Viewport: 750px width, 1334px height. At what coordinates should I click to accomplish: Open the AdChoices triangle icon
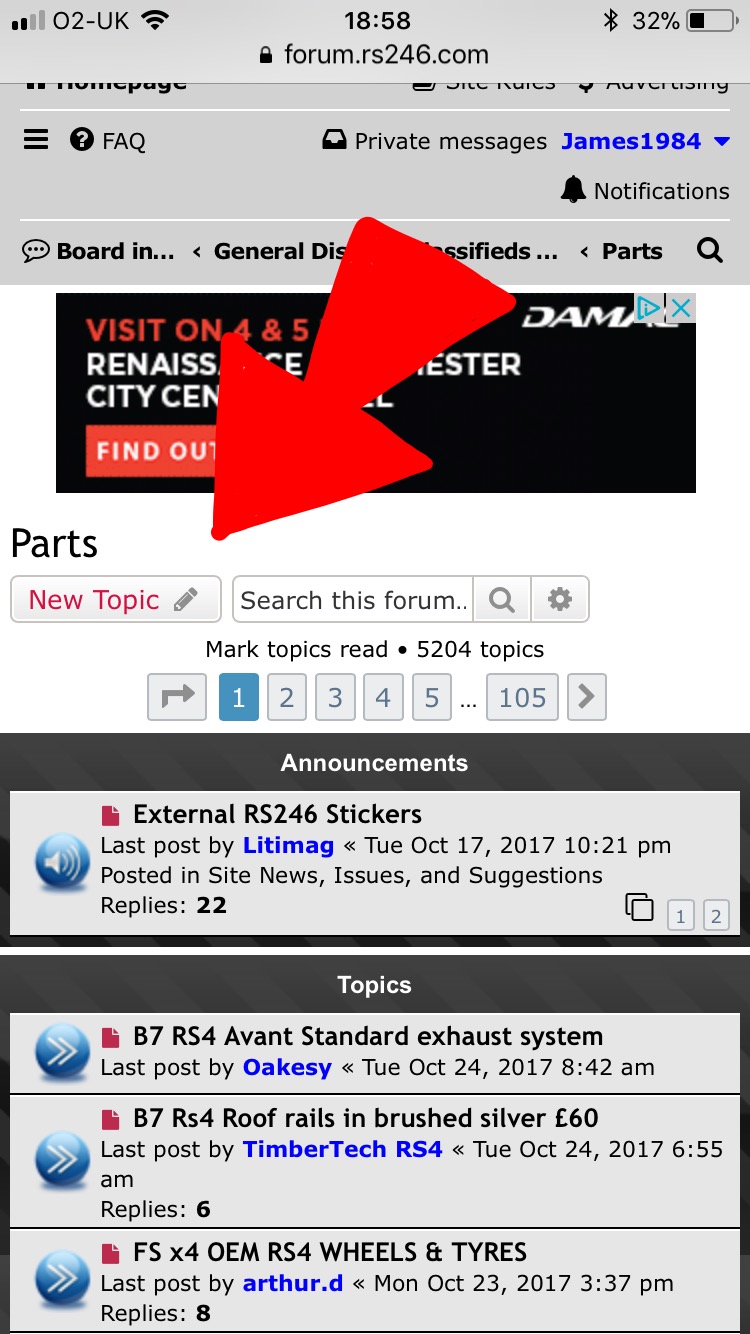coord(650,308)
